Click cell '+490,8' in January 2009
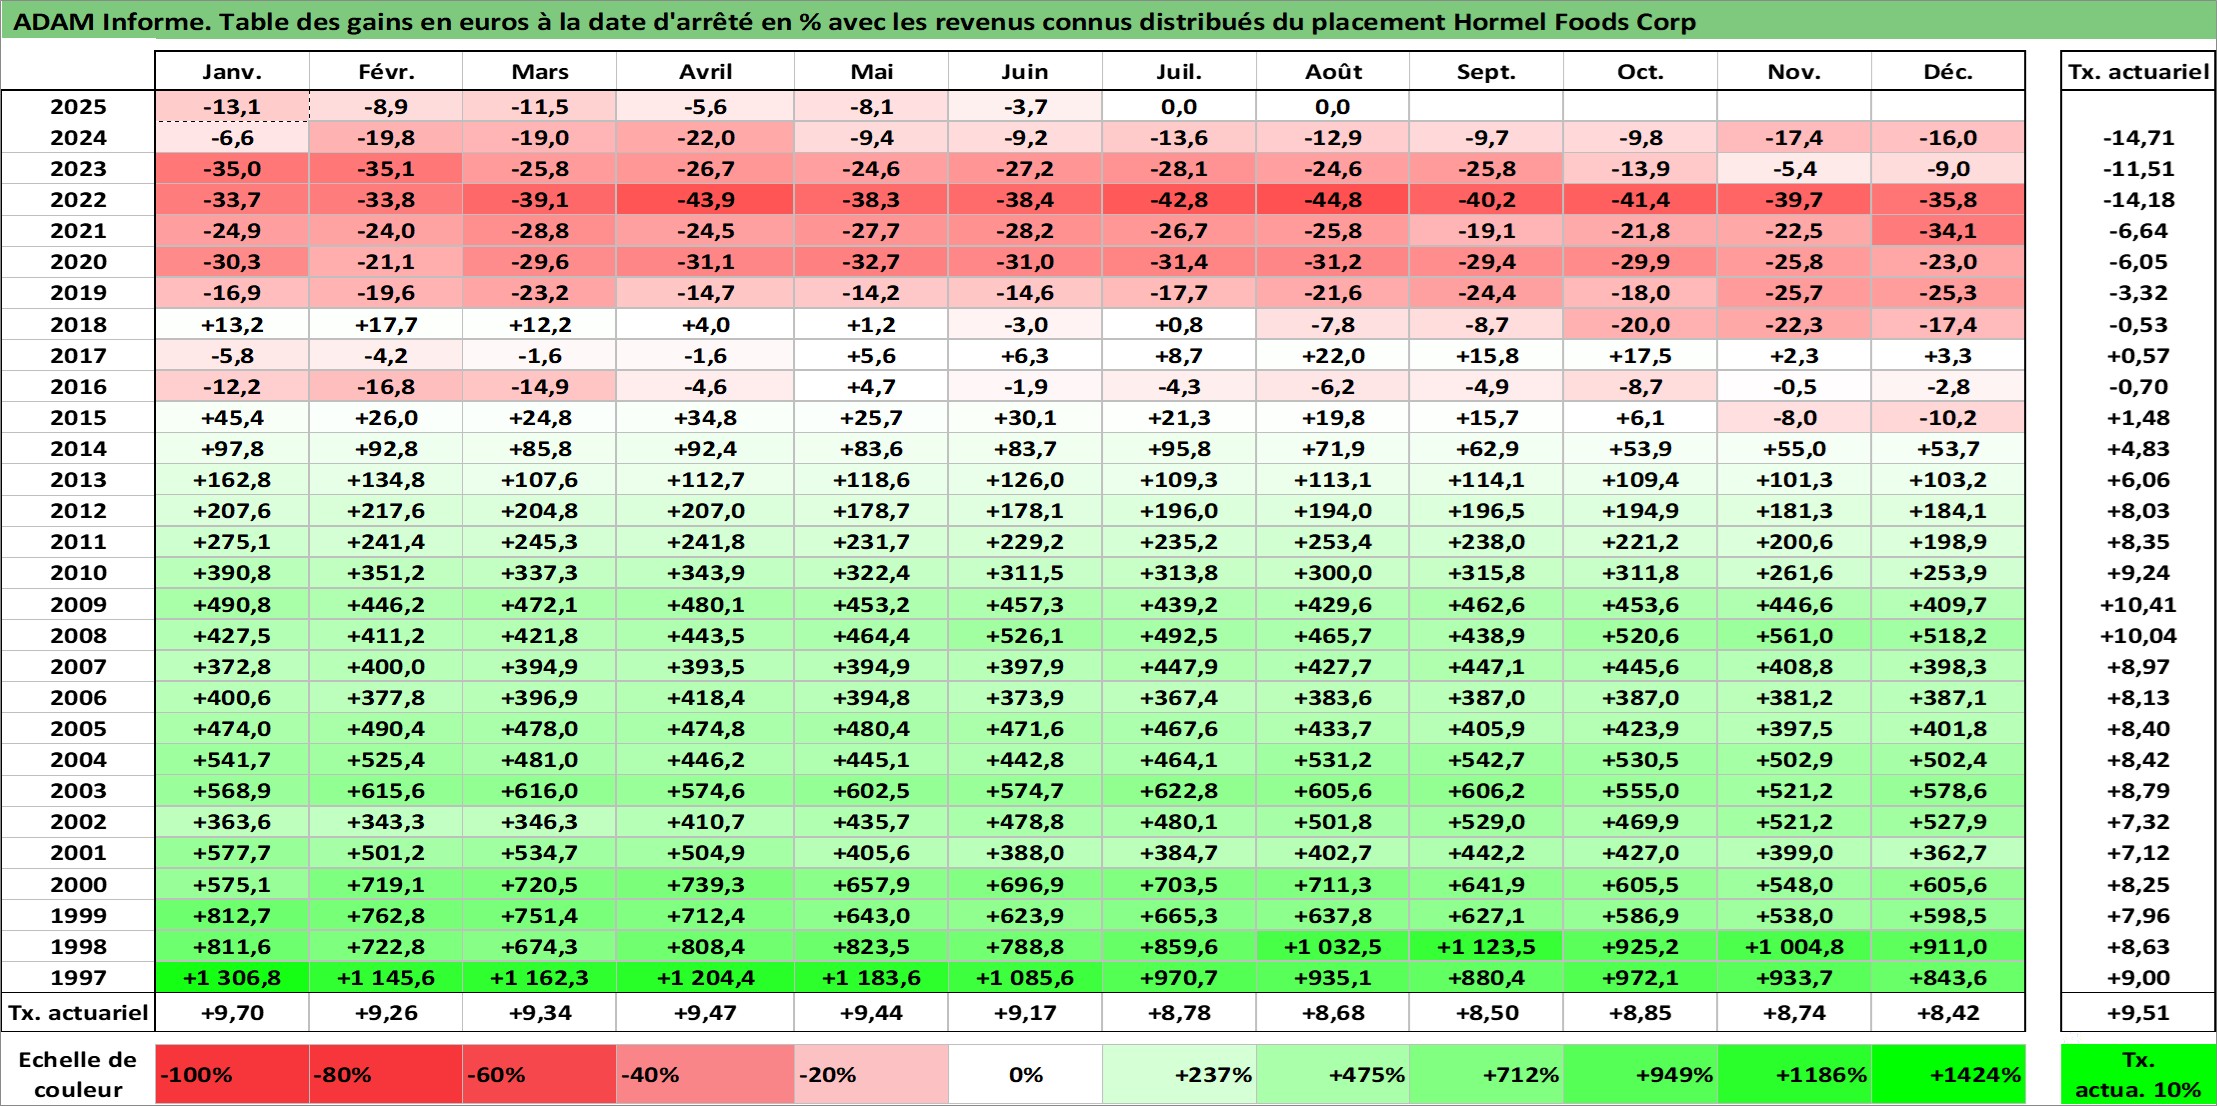Screen dimensions: 2217x1106 pos(232,605)
